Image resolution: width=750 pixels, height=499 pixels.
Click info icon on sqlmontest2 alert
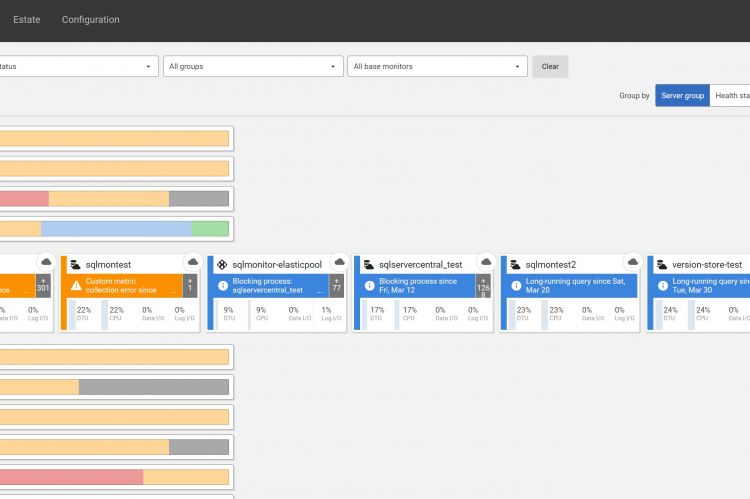[516, 286]
